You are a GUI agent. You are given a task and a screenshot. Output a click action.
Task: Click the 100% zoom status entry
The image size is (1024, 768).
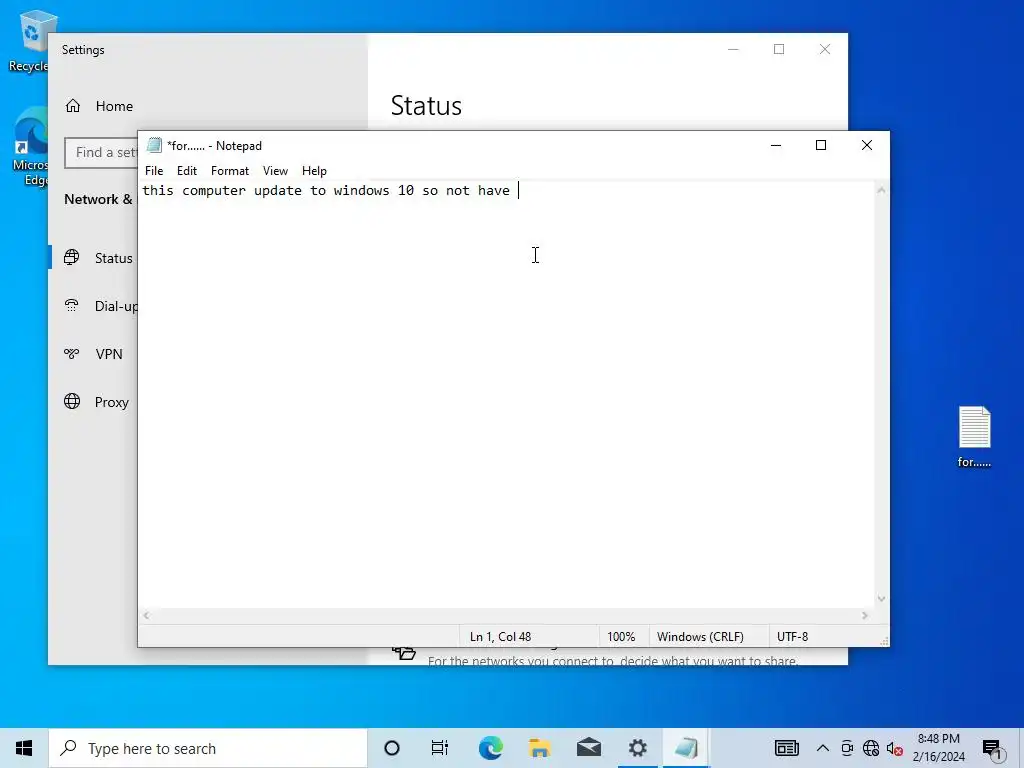coord(621,637)
